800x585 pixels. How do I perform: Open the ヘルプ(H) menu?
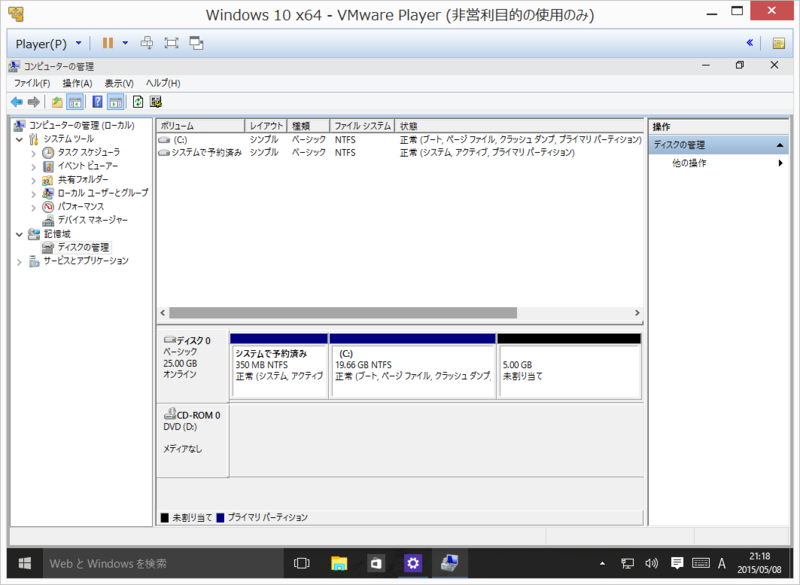point(163,83)
